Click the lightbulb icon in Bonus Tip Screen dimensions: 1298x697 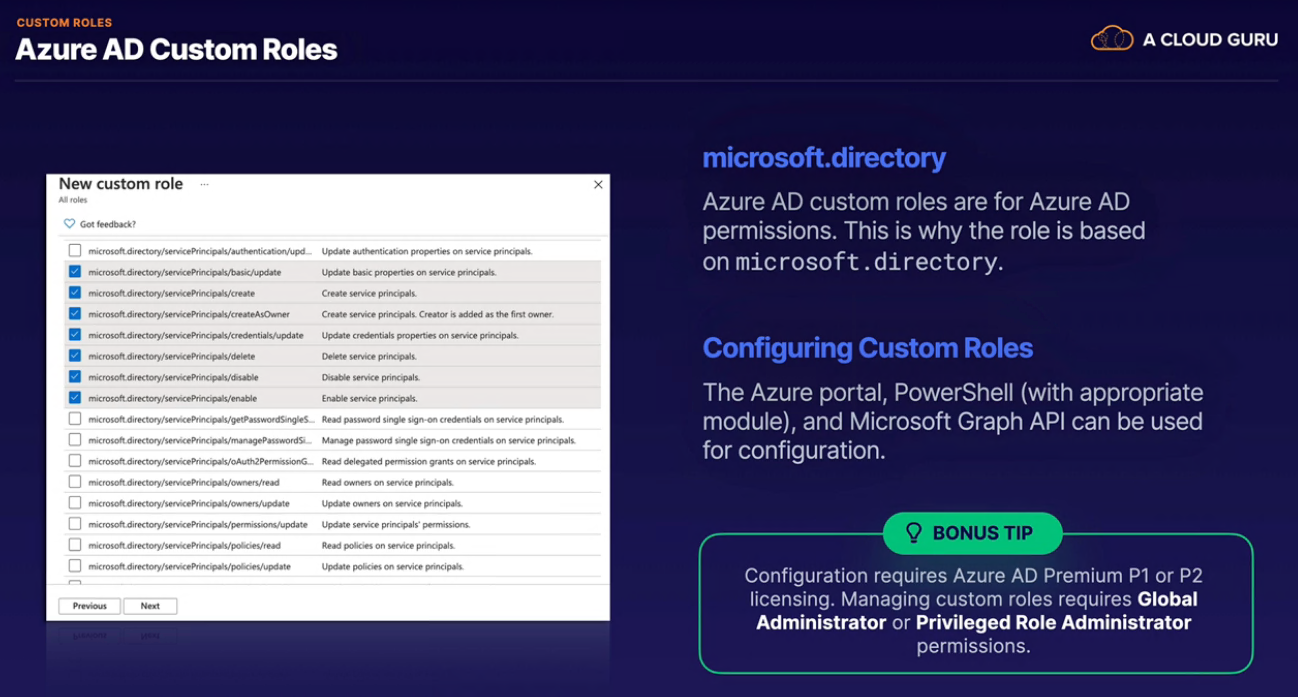click(x=913, y=533)
